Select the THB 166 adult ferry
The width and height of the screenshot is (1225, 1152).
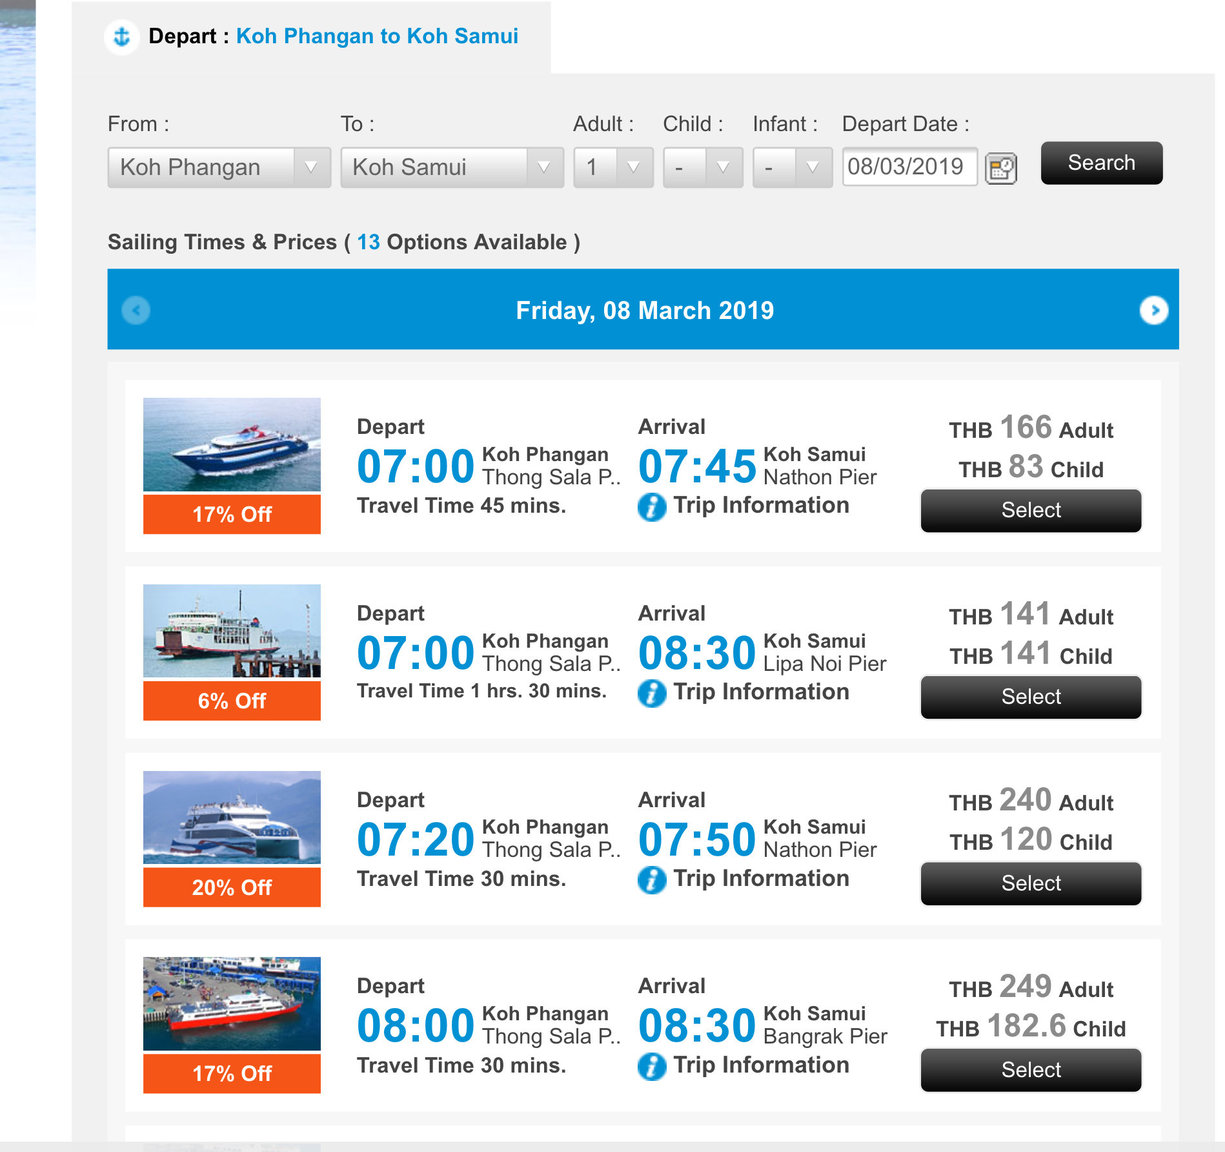pos(1031,511)
